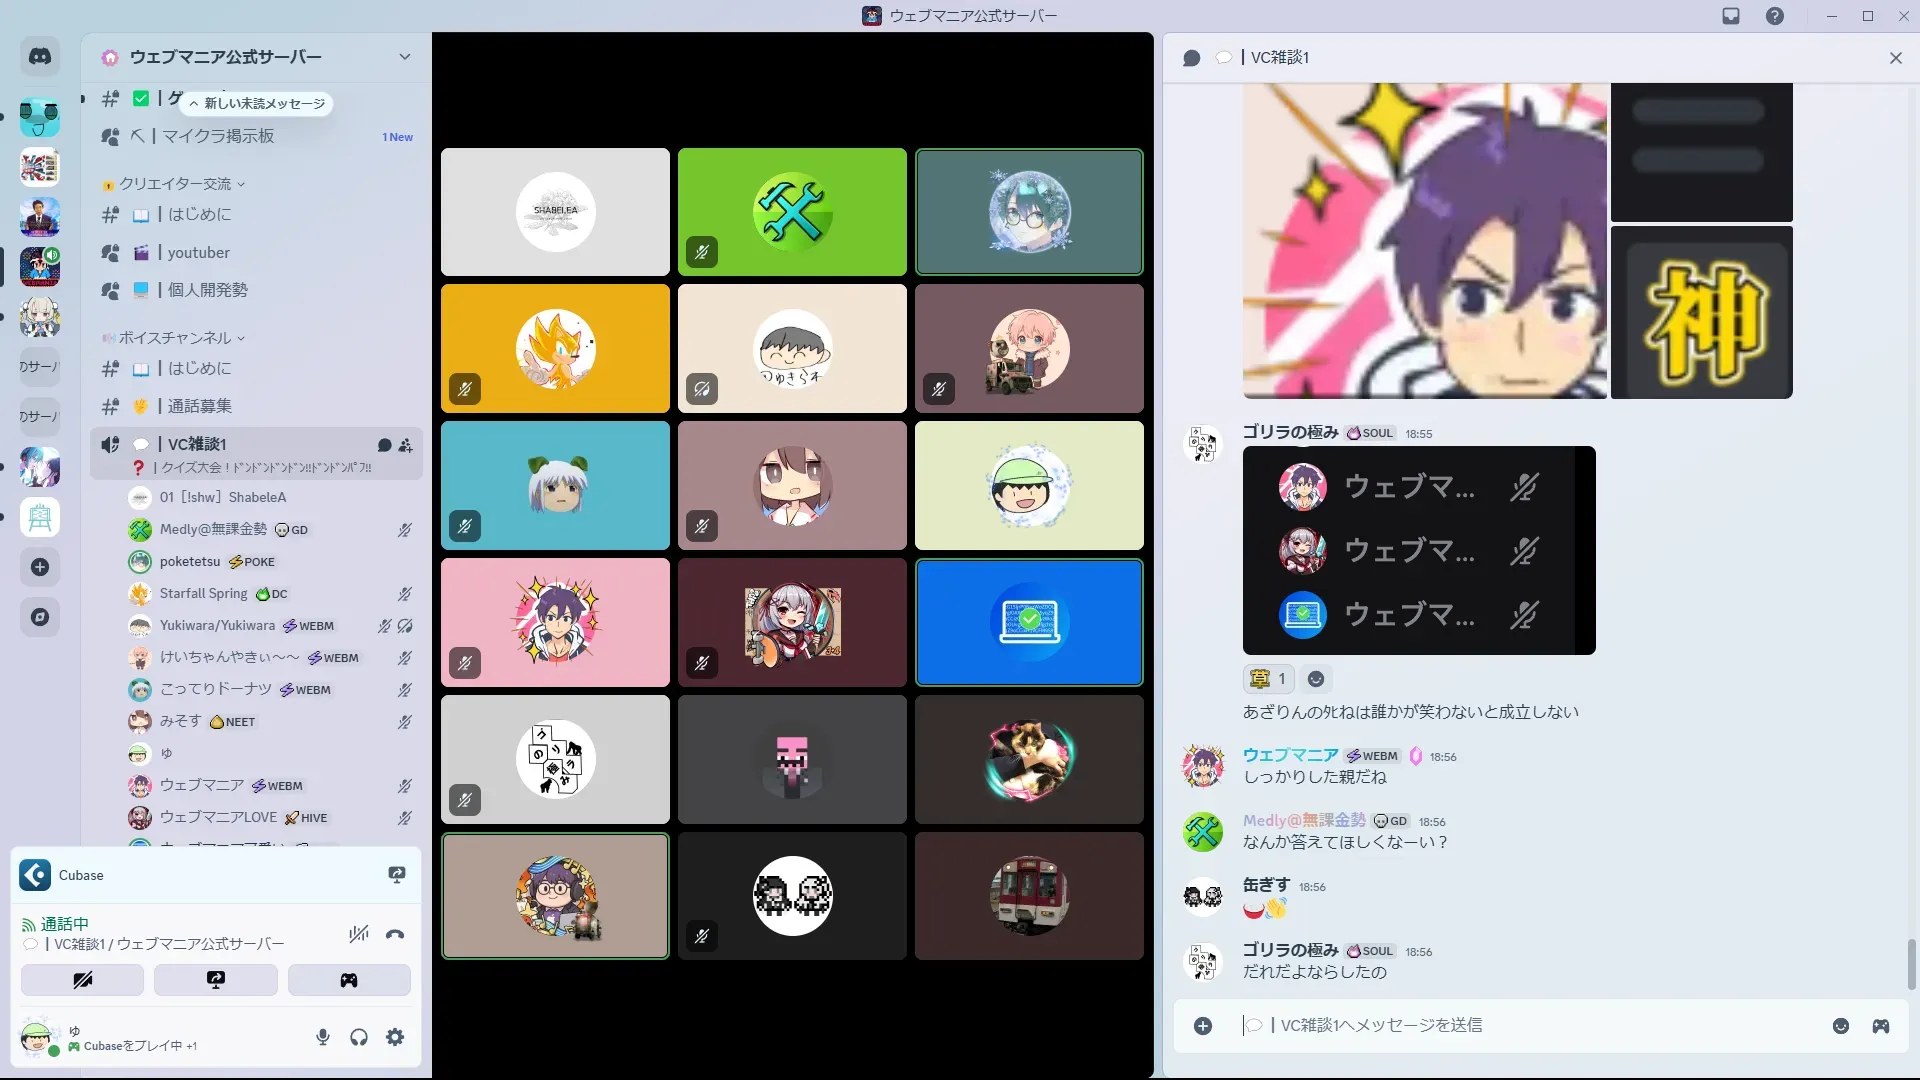
Task: Collapse the クリエイター交流 category
Action: tap(175, 184)
